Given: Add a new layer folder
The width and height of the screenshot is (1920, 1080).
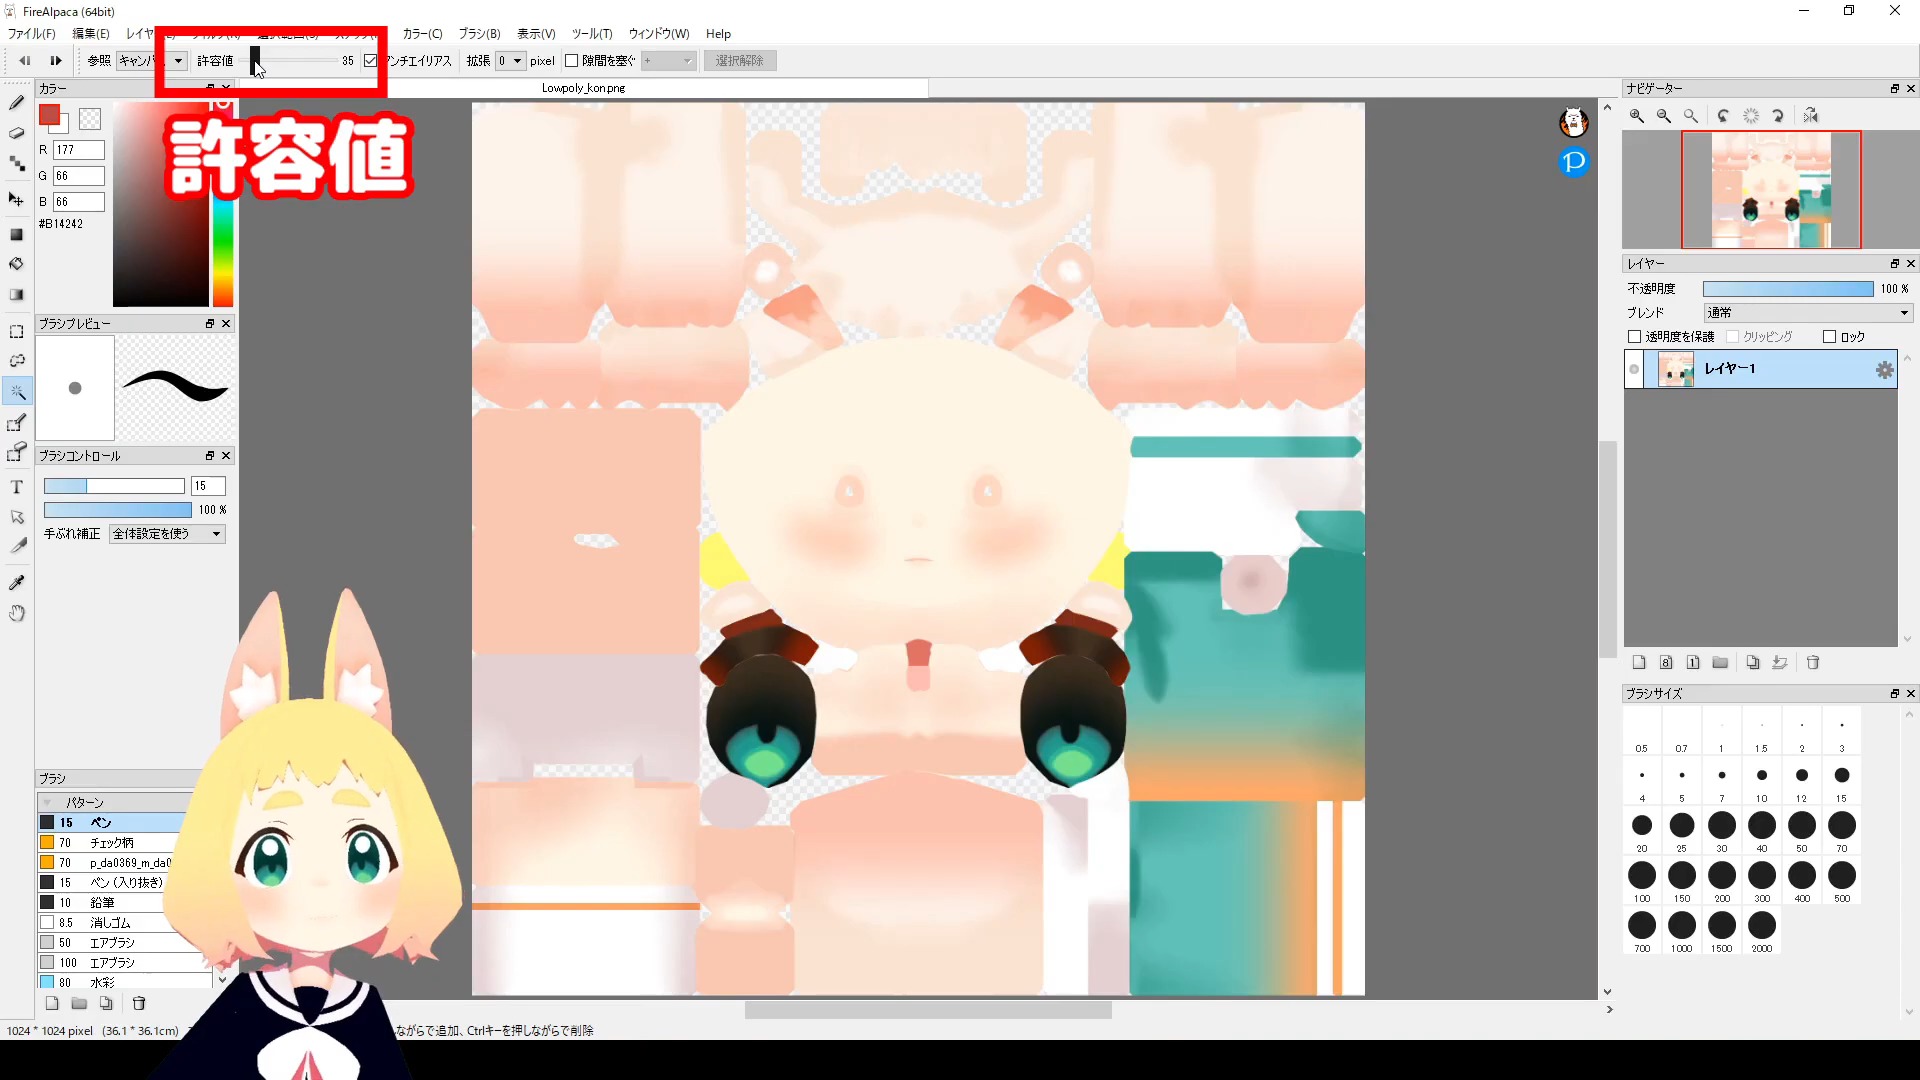Looking at the screenshot, I should [1720, 662].
